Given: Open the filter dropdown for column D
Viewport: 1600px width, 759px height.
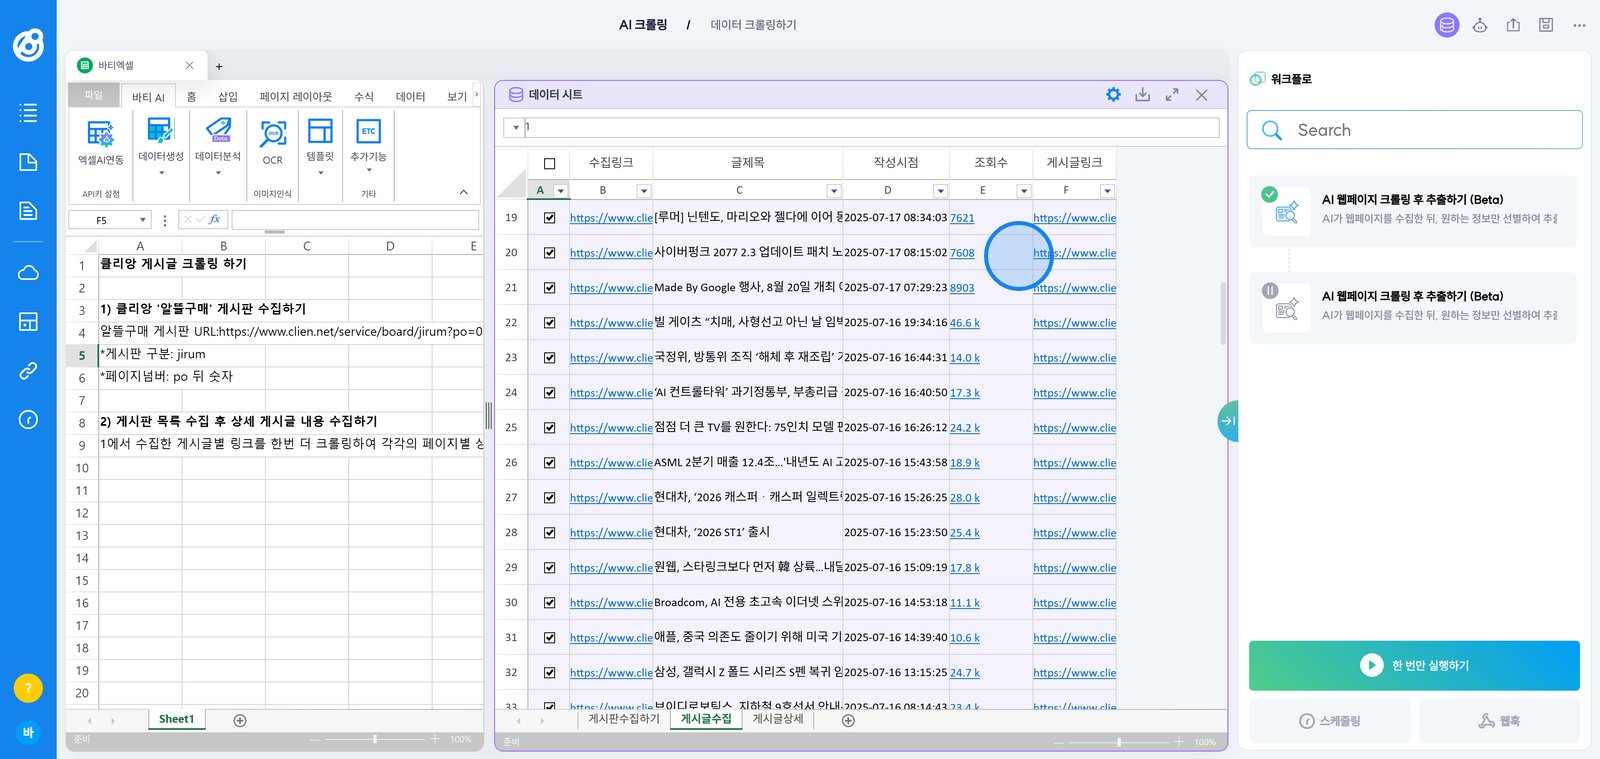Looking at the screenshot, I should [x=940, y=191].
